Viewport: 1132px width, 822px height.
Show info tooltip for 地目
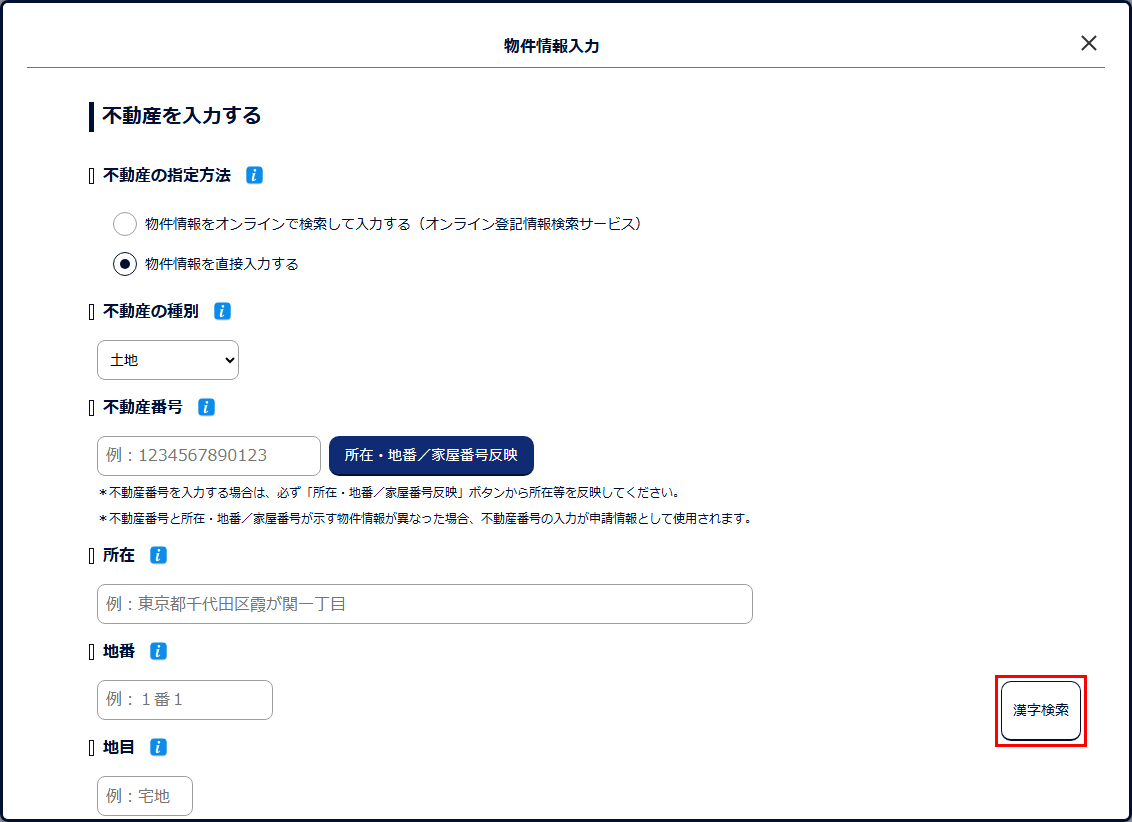[x=158, y=747]
